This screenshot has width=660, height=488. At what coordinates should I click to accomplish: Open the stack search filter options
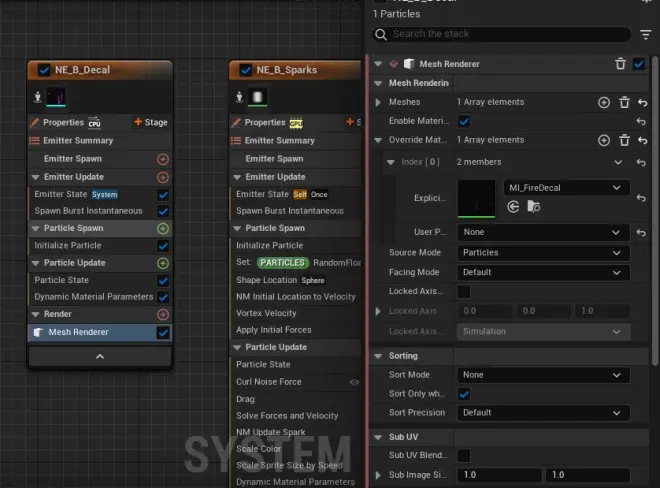[645, 34]
